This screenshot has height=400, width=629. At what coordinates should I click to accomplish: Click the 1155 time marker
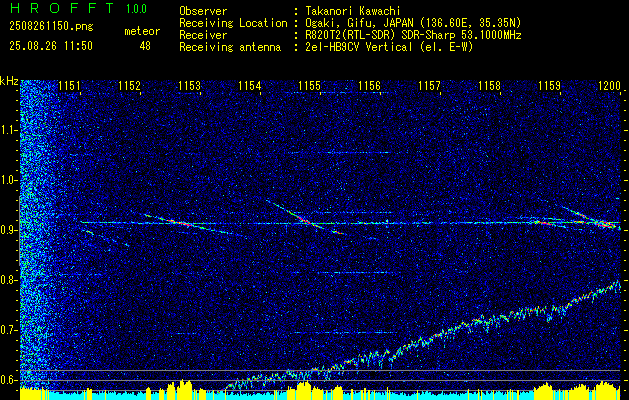click(310, 86)
